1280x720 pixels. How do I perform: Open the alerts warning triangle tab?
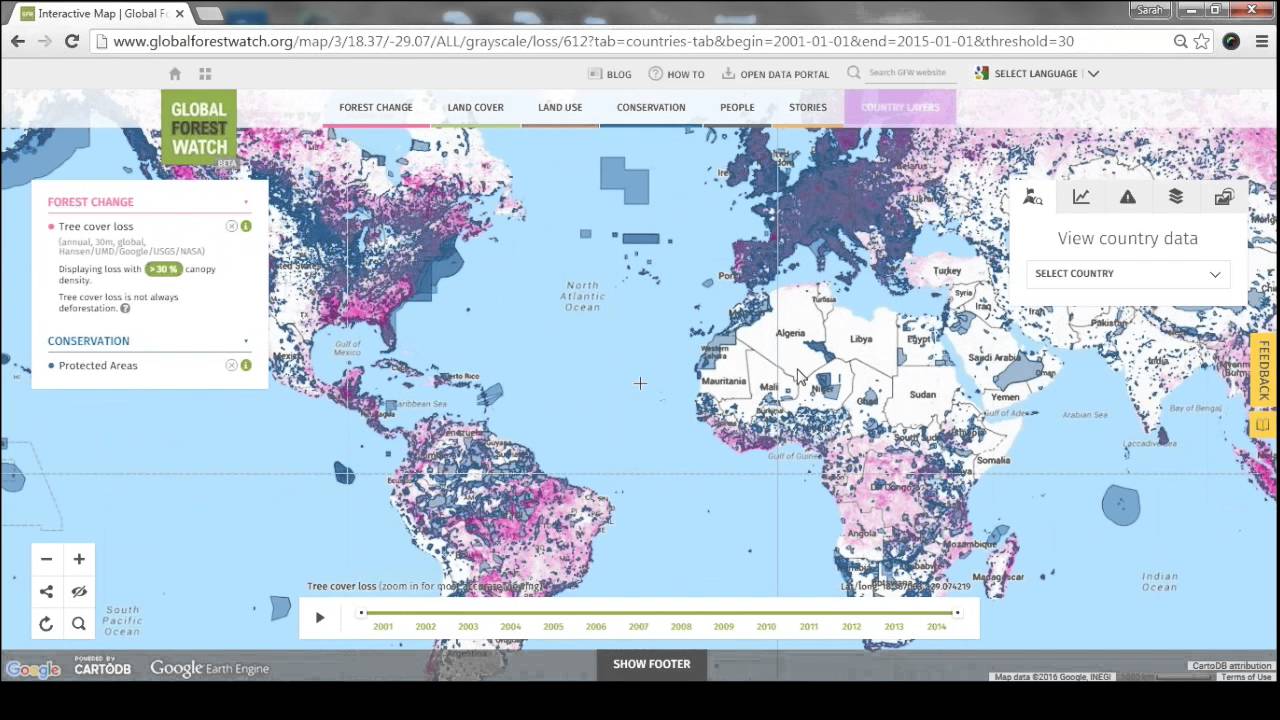pyautogui.click(x=1128, y=197)
